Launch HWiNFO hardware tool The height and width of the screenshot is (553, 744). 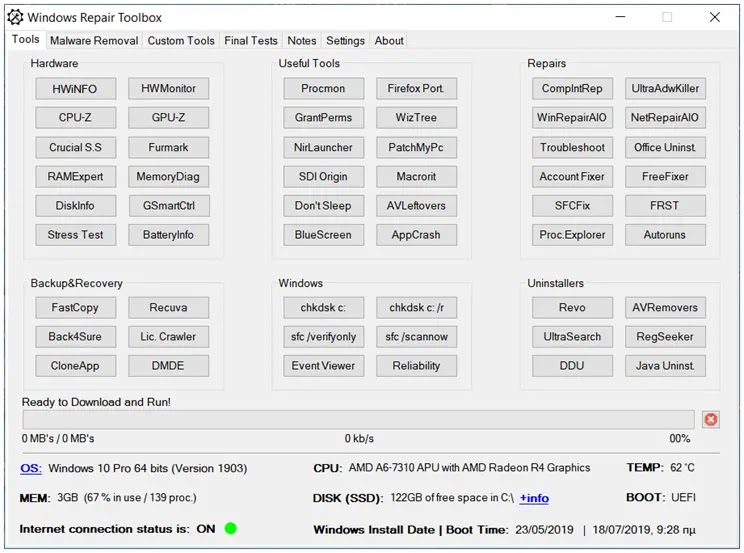click(75, 89)
